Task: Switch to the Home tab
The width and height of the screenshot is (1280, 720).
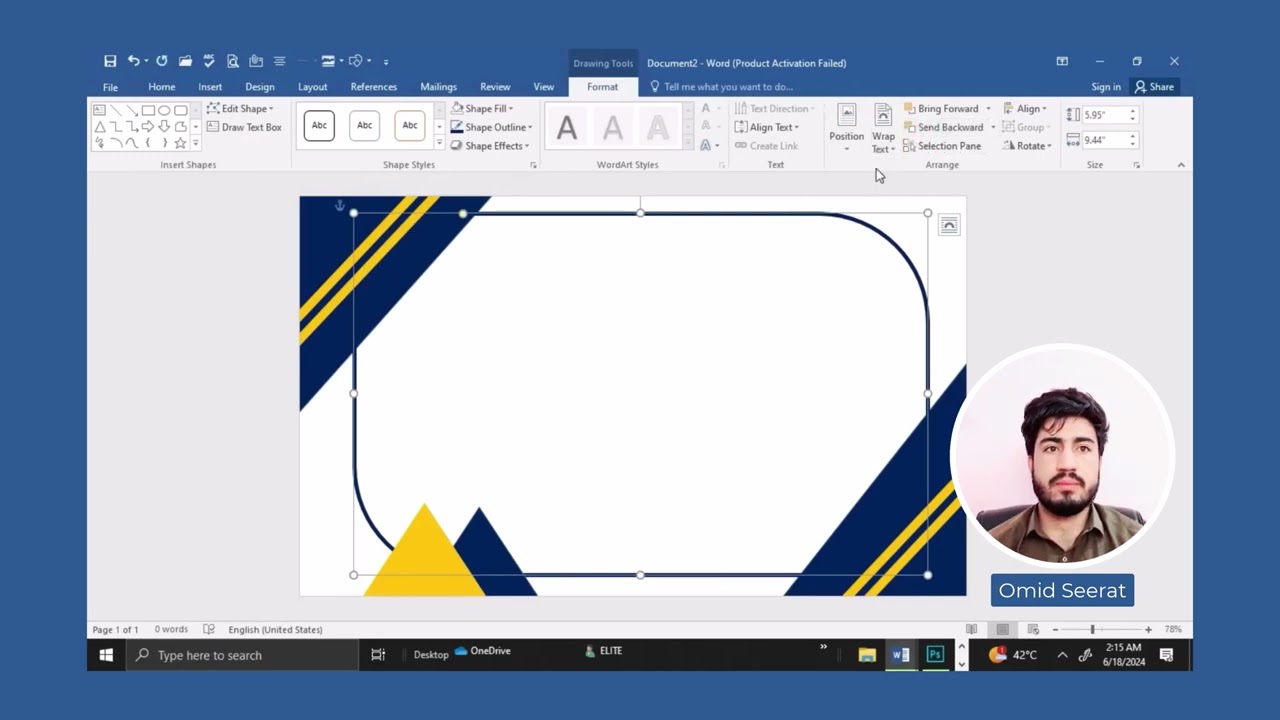Action: [x=161, y=87]
